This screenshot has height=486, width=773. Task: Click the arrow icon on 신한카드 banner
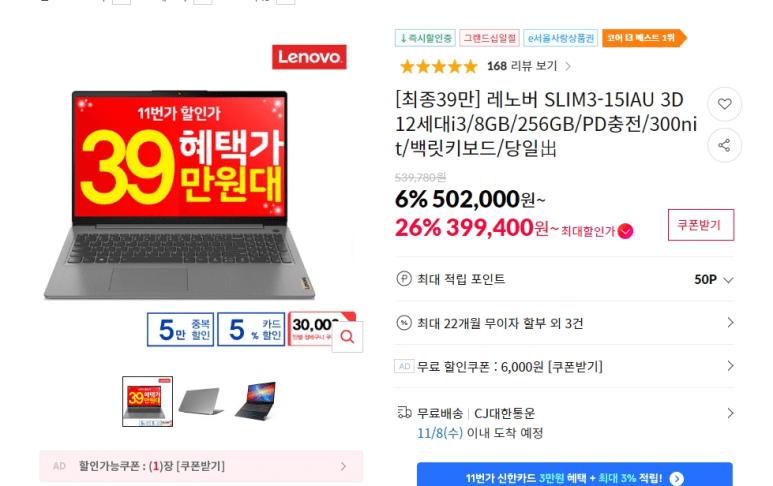[x=677, y=479]
